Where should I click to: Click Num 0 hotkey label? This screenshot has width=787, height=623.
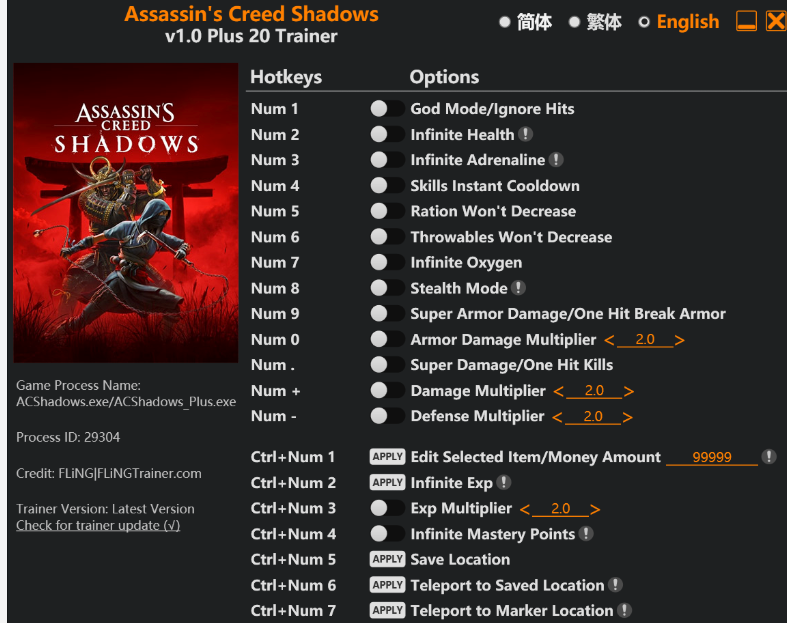(275, 339)
